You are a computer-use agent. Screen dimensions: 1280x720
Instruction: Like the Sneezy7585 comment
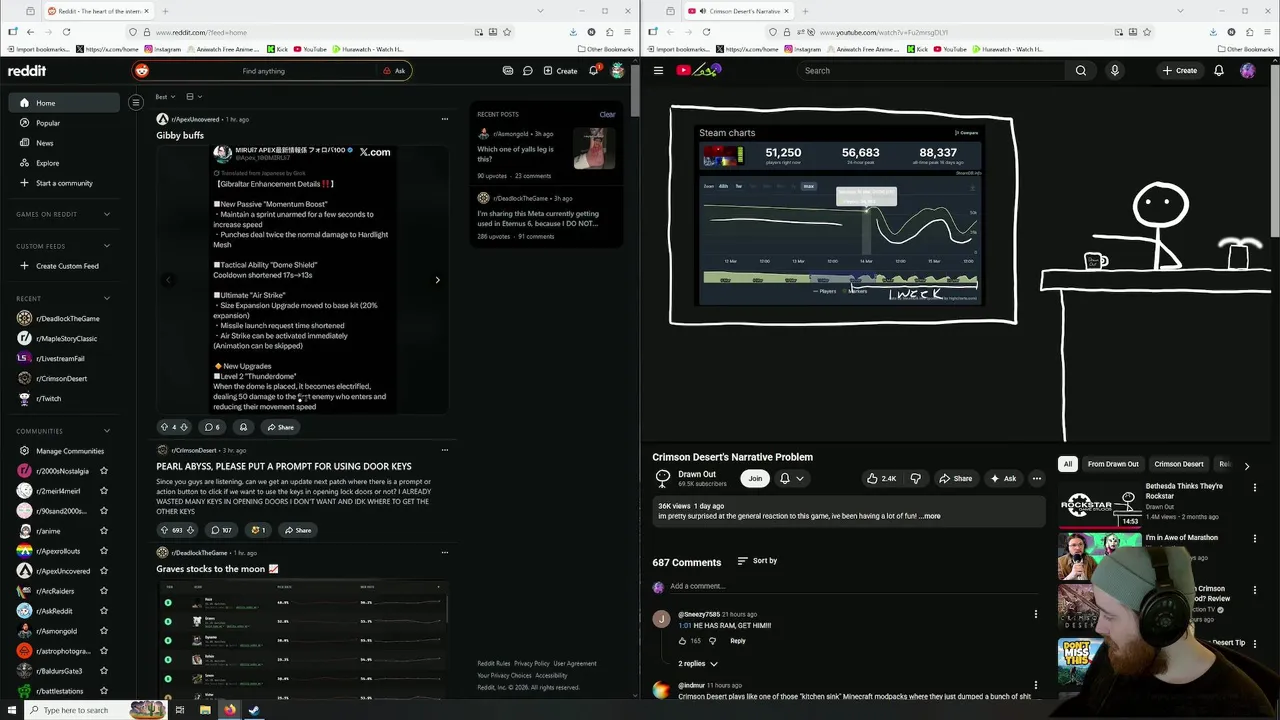683,640
